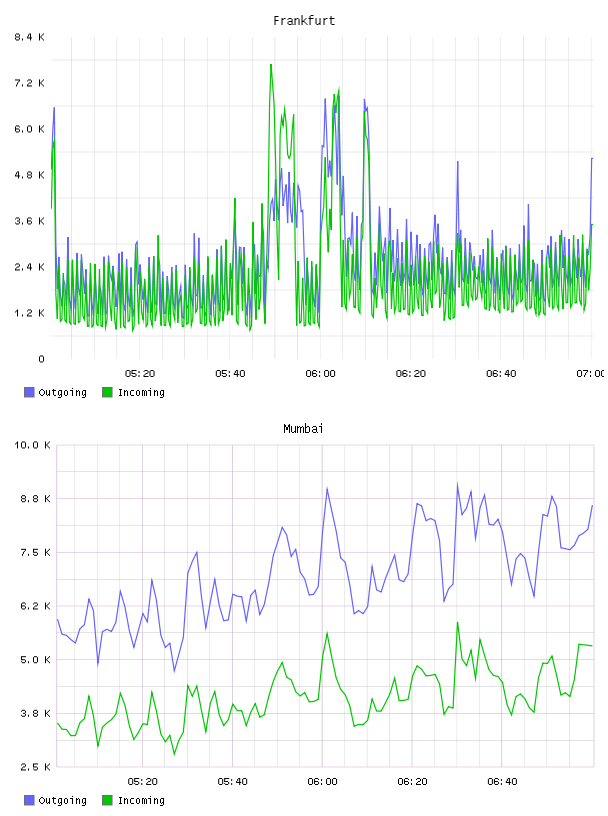Viewport: 608px width, 816px height.
Task: Click the 06:00 time label in Mumbai chart
Action: pyautogui.click(x=322, y=782)
